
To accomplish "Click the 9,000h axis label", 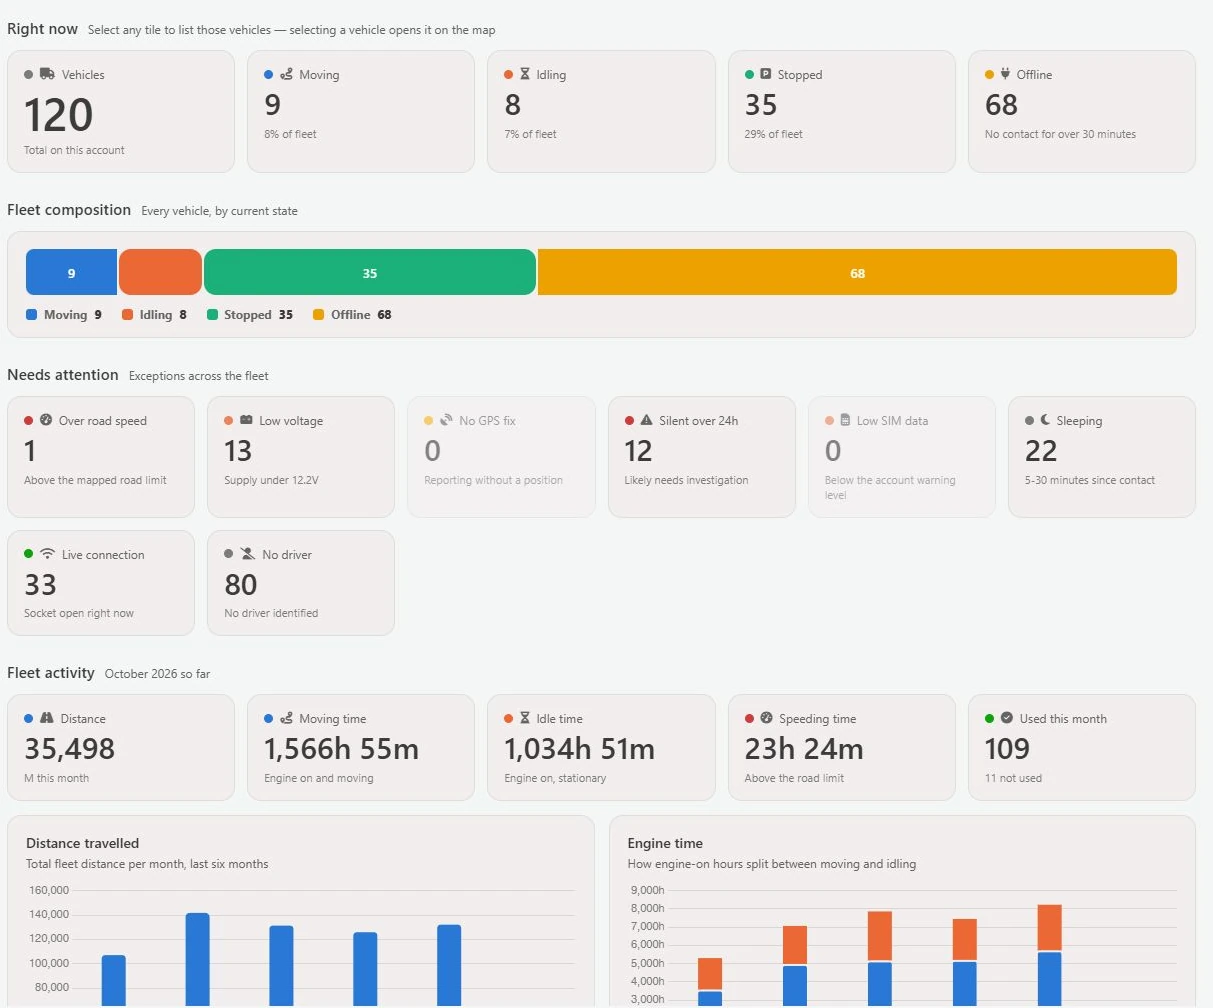I will (647, 890).
